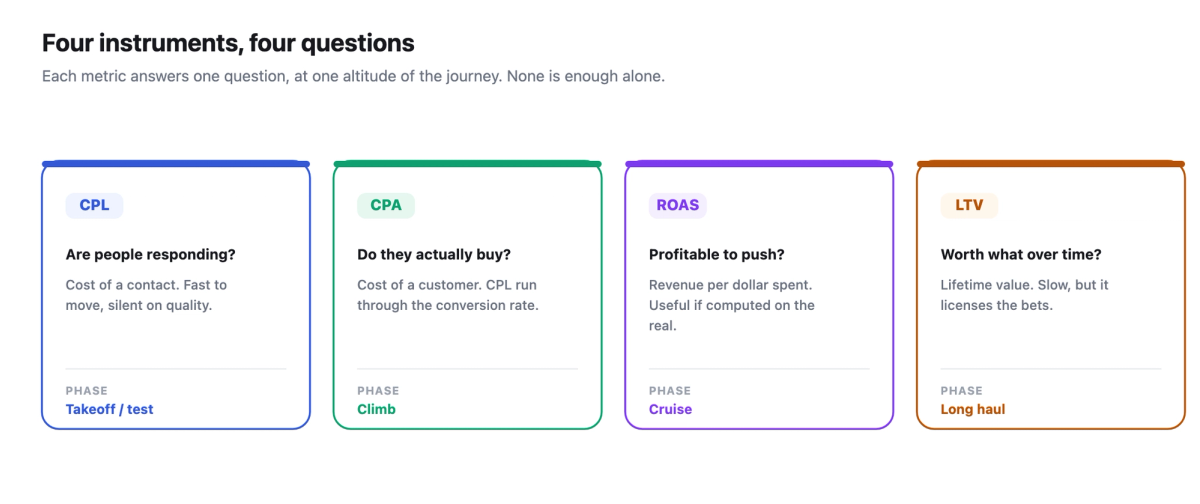Click the CPL badge
Screen dimensions: 1200x504
[x=94, y=205]
